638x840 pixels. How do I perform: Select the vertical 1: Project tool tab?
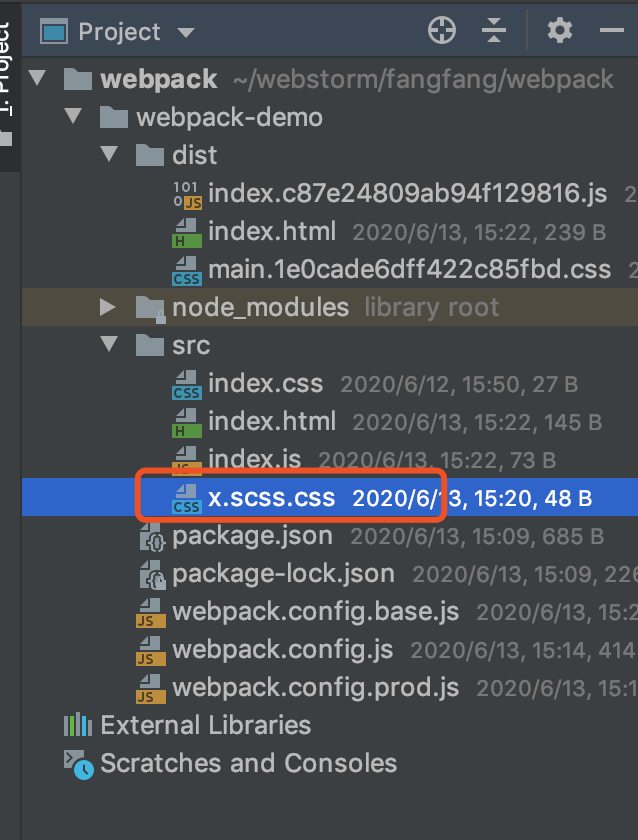pos(7,60)
